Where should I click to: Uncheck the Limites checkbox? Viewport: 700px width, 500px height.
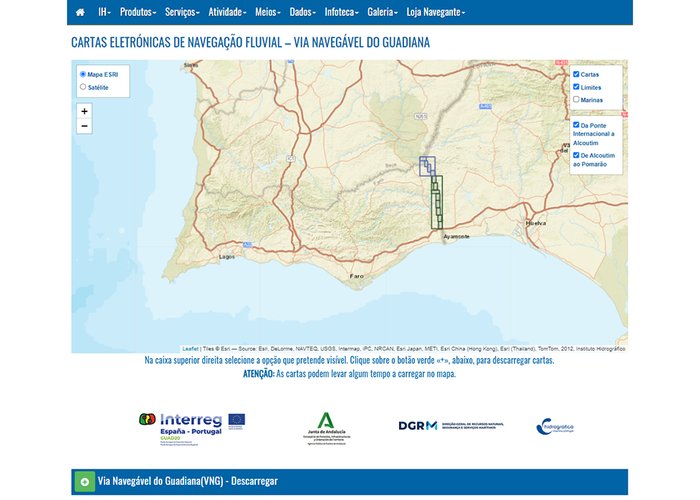click(x=576, y=87)
